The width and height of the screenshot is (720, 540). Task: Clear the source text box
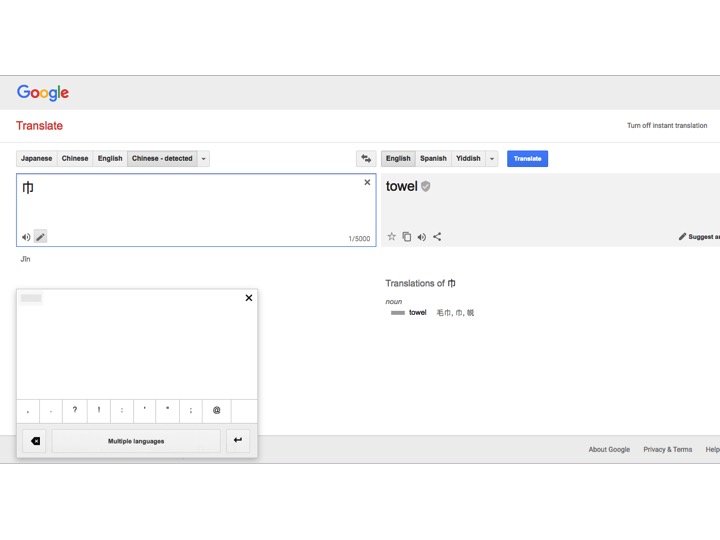click(x=367, y=182)
